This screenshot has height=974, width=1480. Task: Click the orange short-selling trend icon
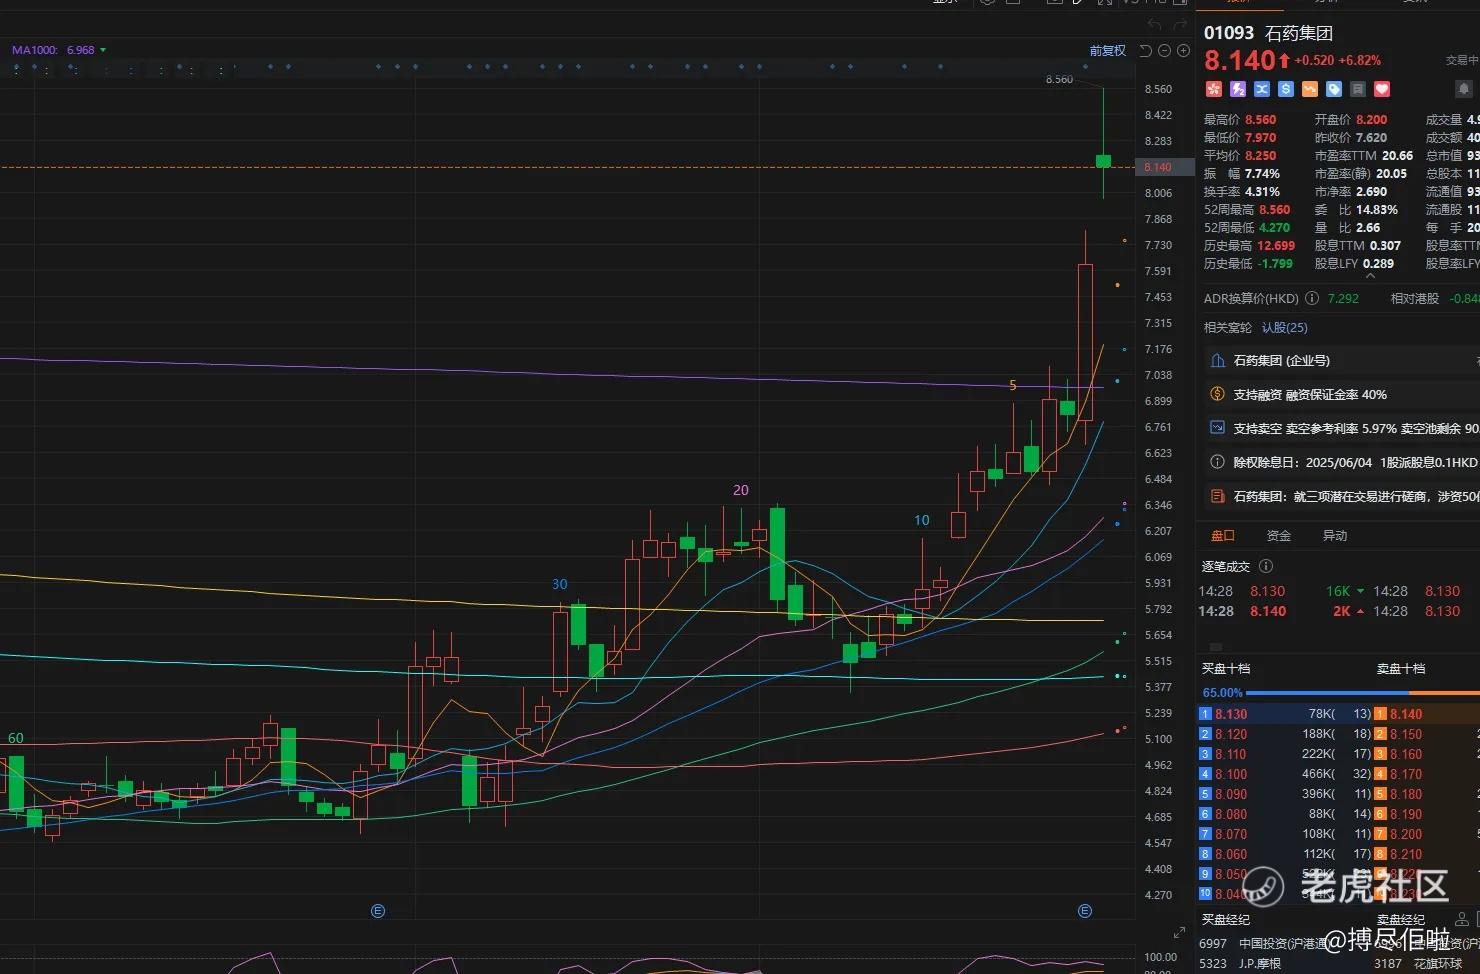1310,89
